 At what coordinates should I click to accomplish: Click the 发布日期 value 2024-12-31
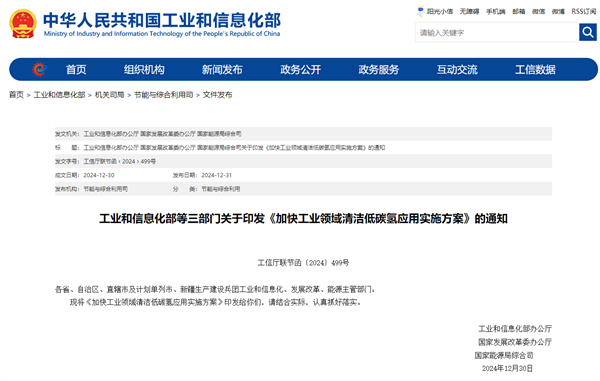[x=217, y=175]
